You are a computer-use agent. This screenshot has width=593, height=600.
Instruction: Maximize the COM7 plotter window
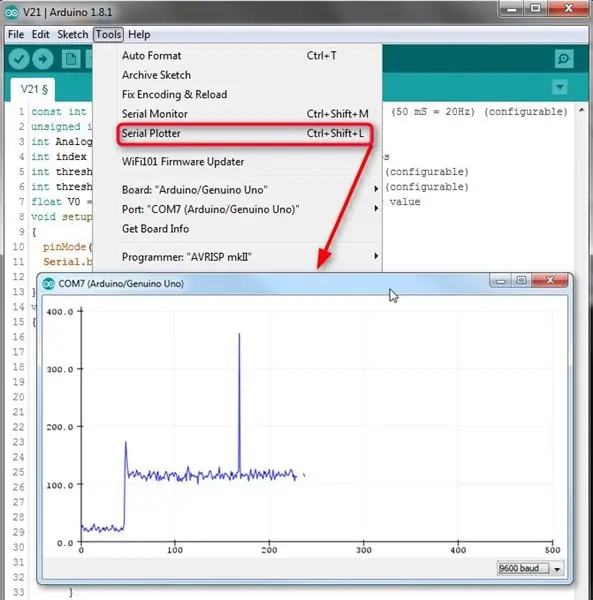tap(521, 280)
